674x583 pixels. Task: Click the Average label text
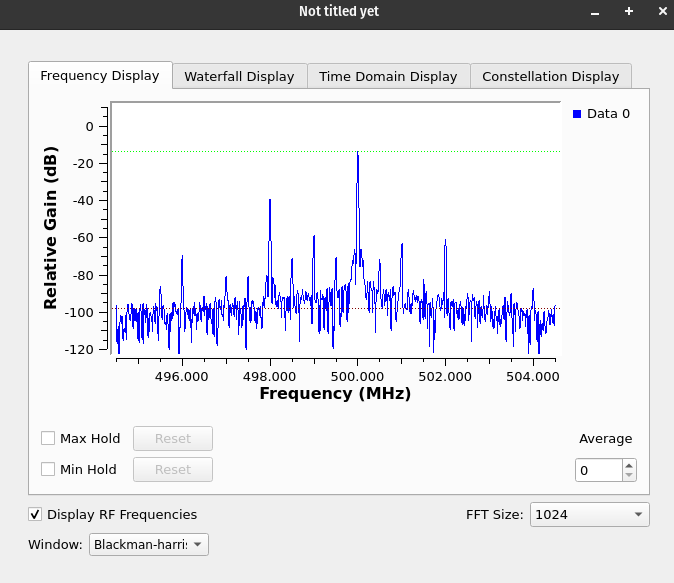click(x=606, y=439)
